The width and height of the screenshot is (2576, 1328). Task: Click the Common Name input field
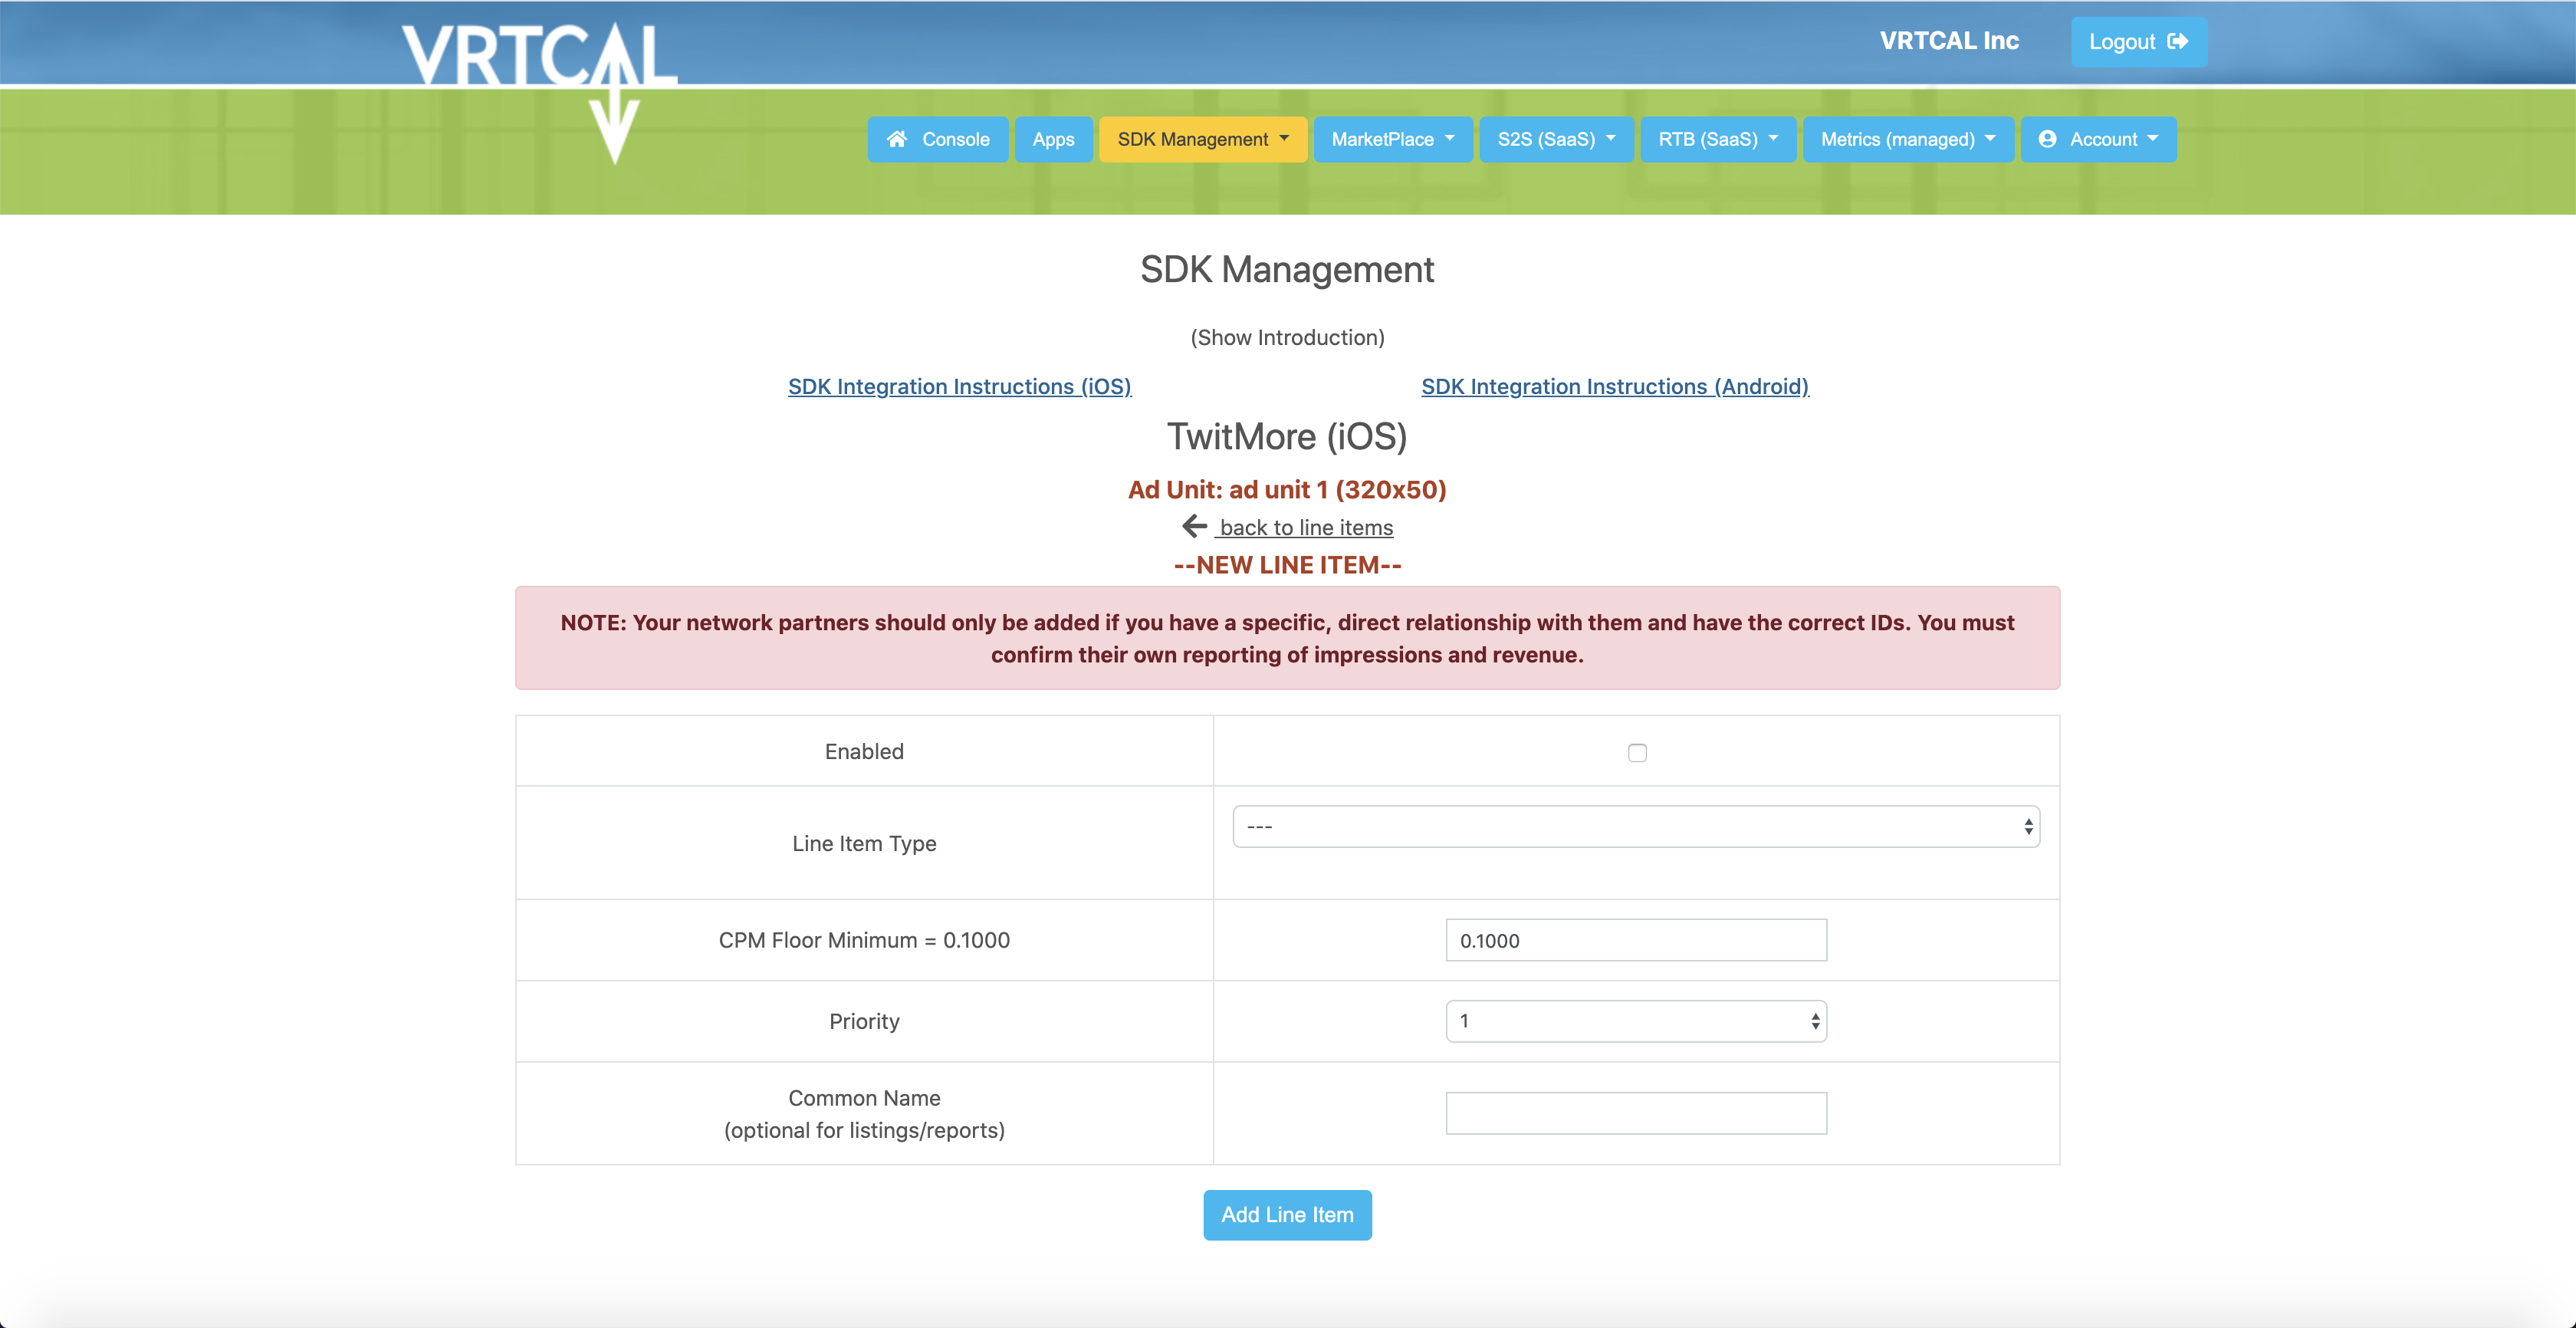1636,1113
